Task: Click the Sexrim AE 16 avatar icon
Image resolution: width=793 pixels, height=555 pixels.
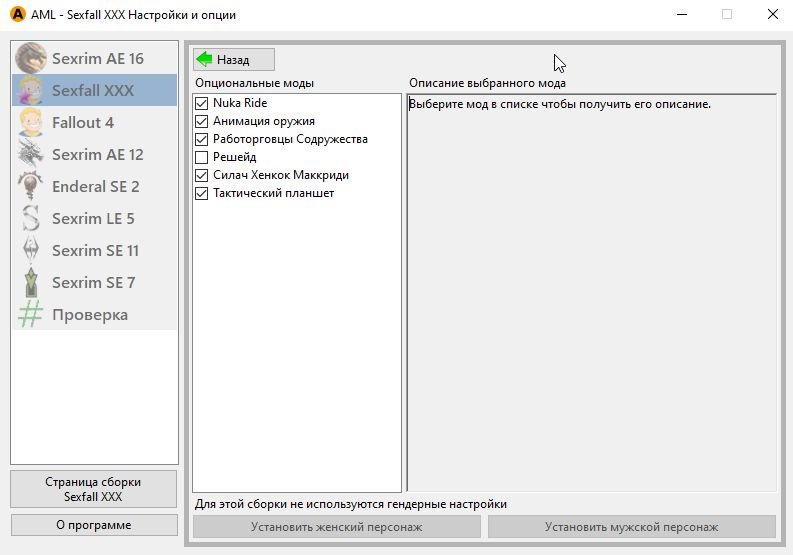Action: (x=31, y=58)
